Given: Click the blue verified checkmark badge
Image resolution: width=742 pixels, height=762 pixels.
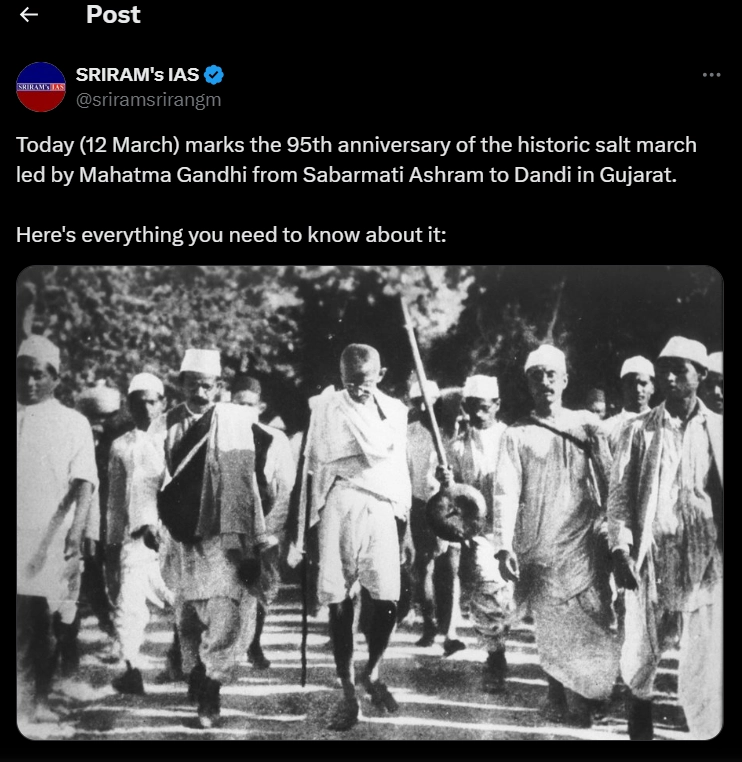Looking at the screenshot, I should [x=215, y=75].
